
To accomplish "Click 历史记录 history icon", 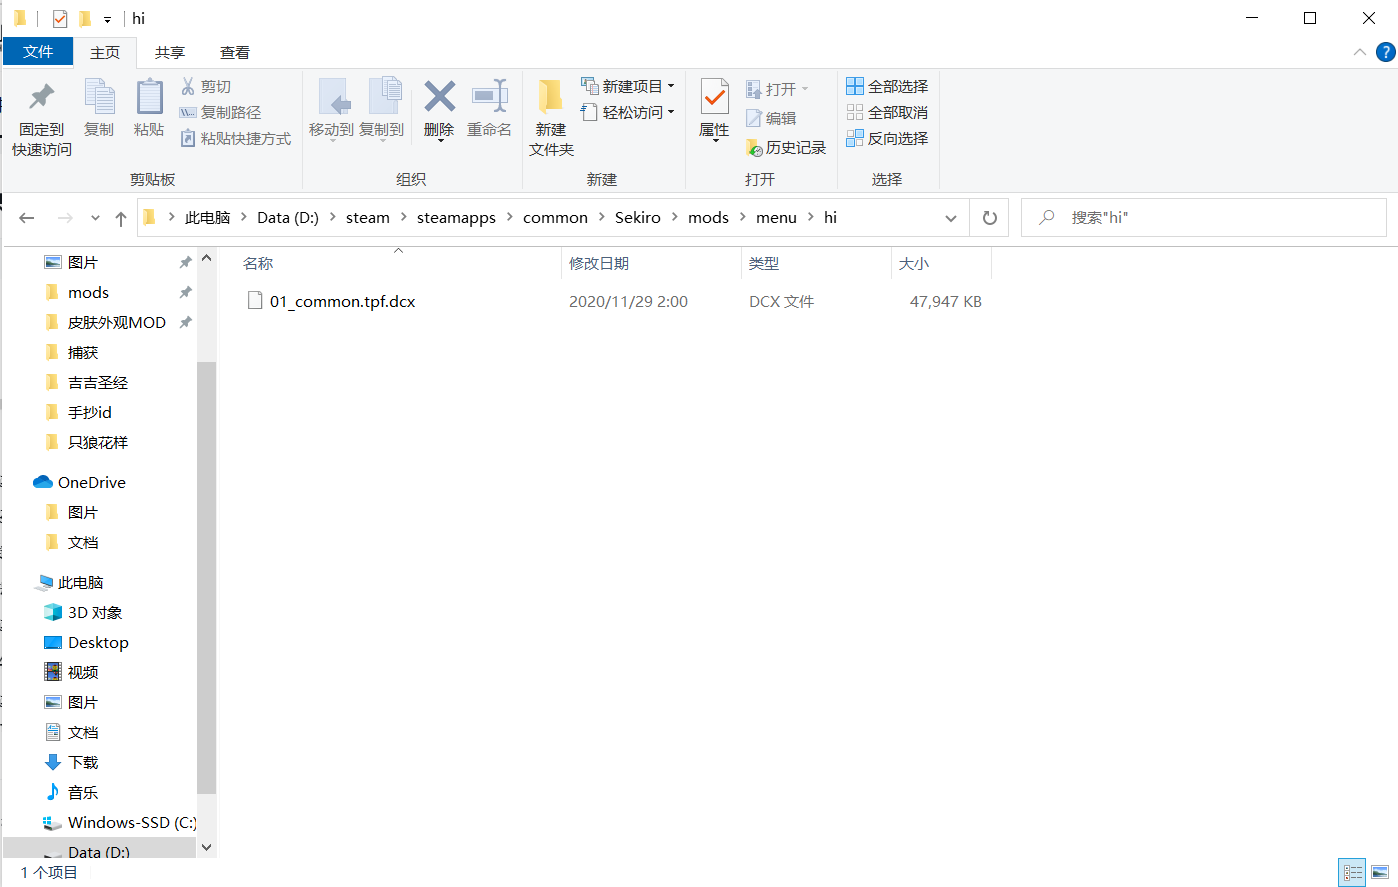I will (x=754, y=148).
